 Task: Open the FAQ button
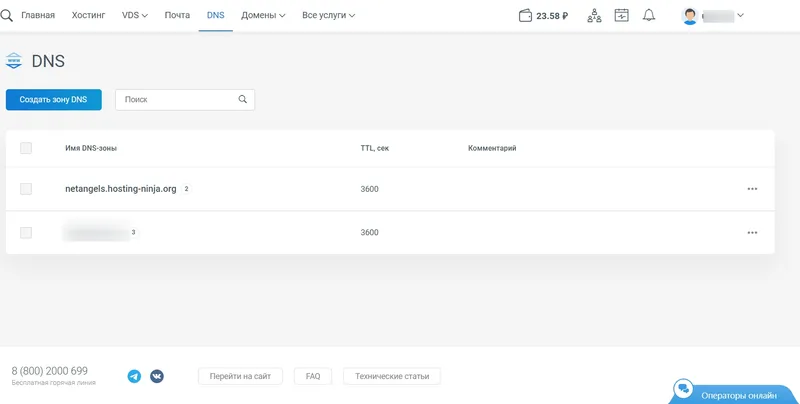pyautogui.click(x=313, y=376)
